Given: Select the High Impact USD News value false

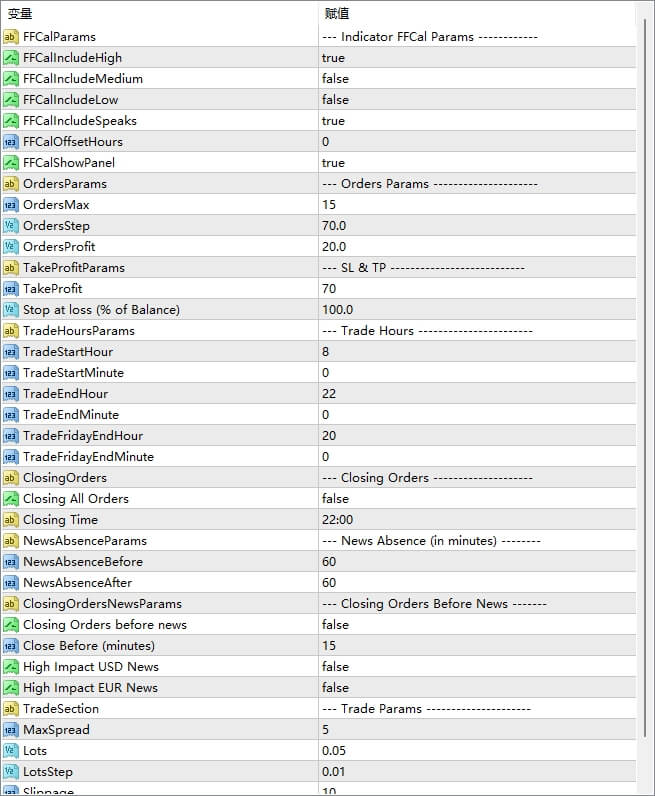Looking at the screenshot, I should (x=335, y=667).
